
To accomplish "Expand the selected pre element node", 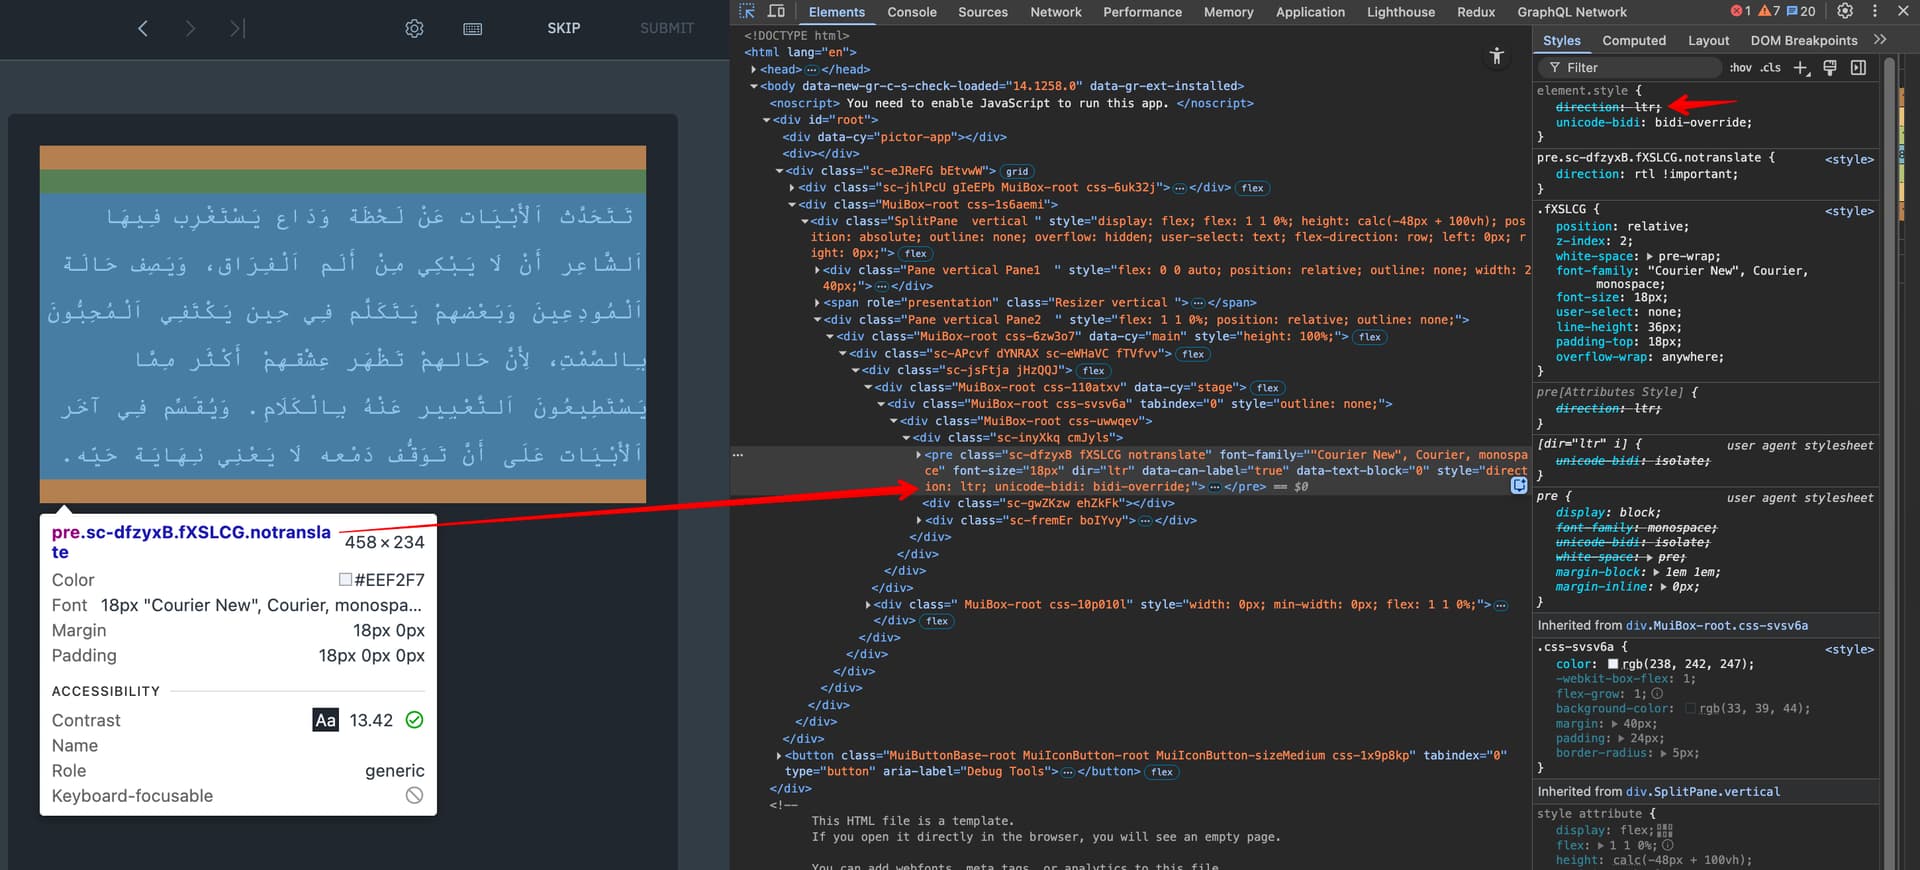I will pos(919,455).
